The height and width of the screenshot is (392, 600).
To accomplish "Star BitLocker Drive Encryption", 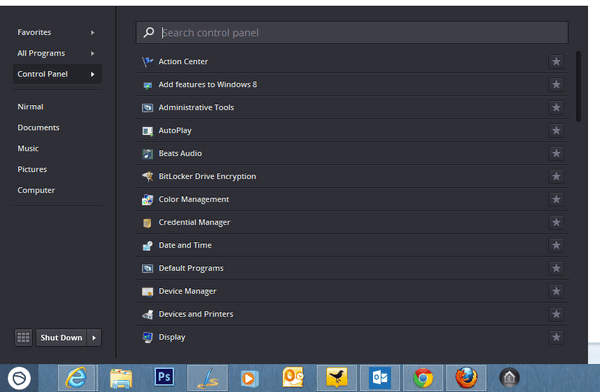I will coord(556,176).
